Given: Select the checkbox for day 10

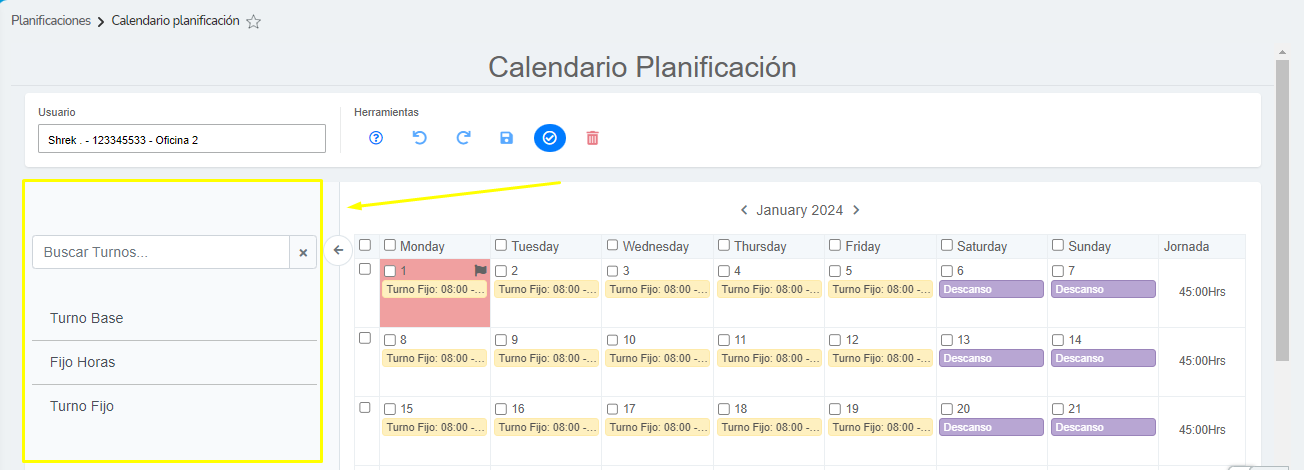Looking at the screenshot, I should click(613, 340).
